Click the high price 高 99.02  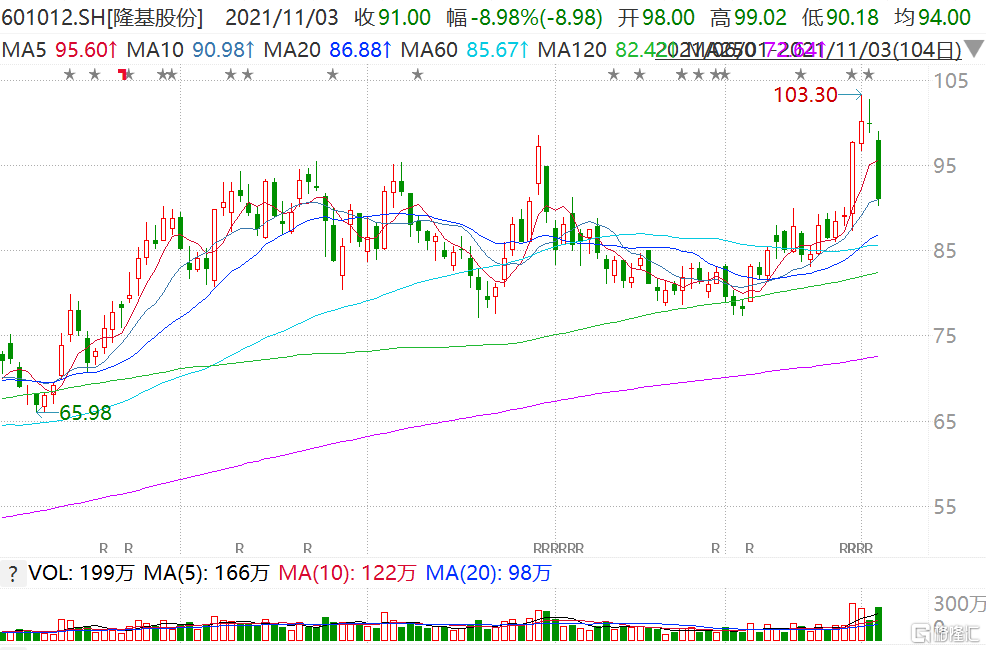click(x=748, y=18)
